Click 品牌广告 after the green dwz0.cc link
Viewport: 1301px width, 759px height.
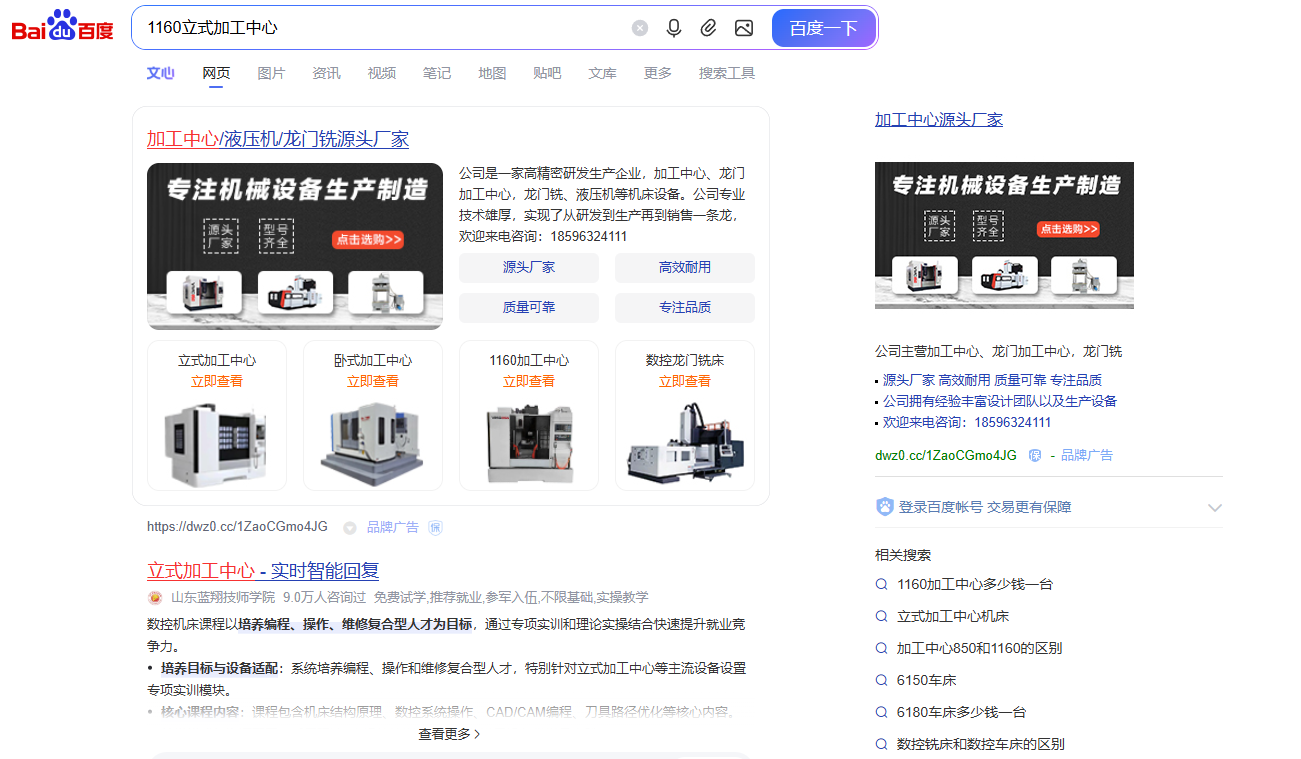click(x=1087, y=455)
